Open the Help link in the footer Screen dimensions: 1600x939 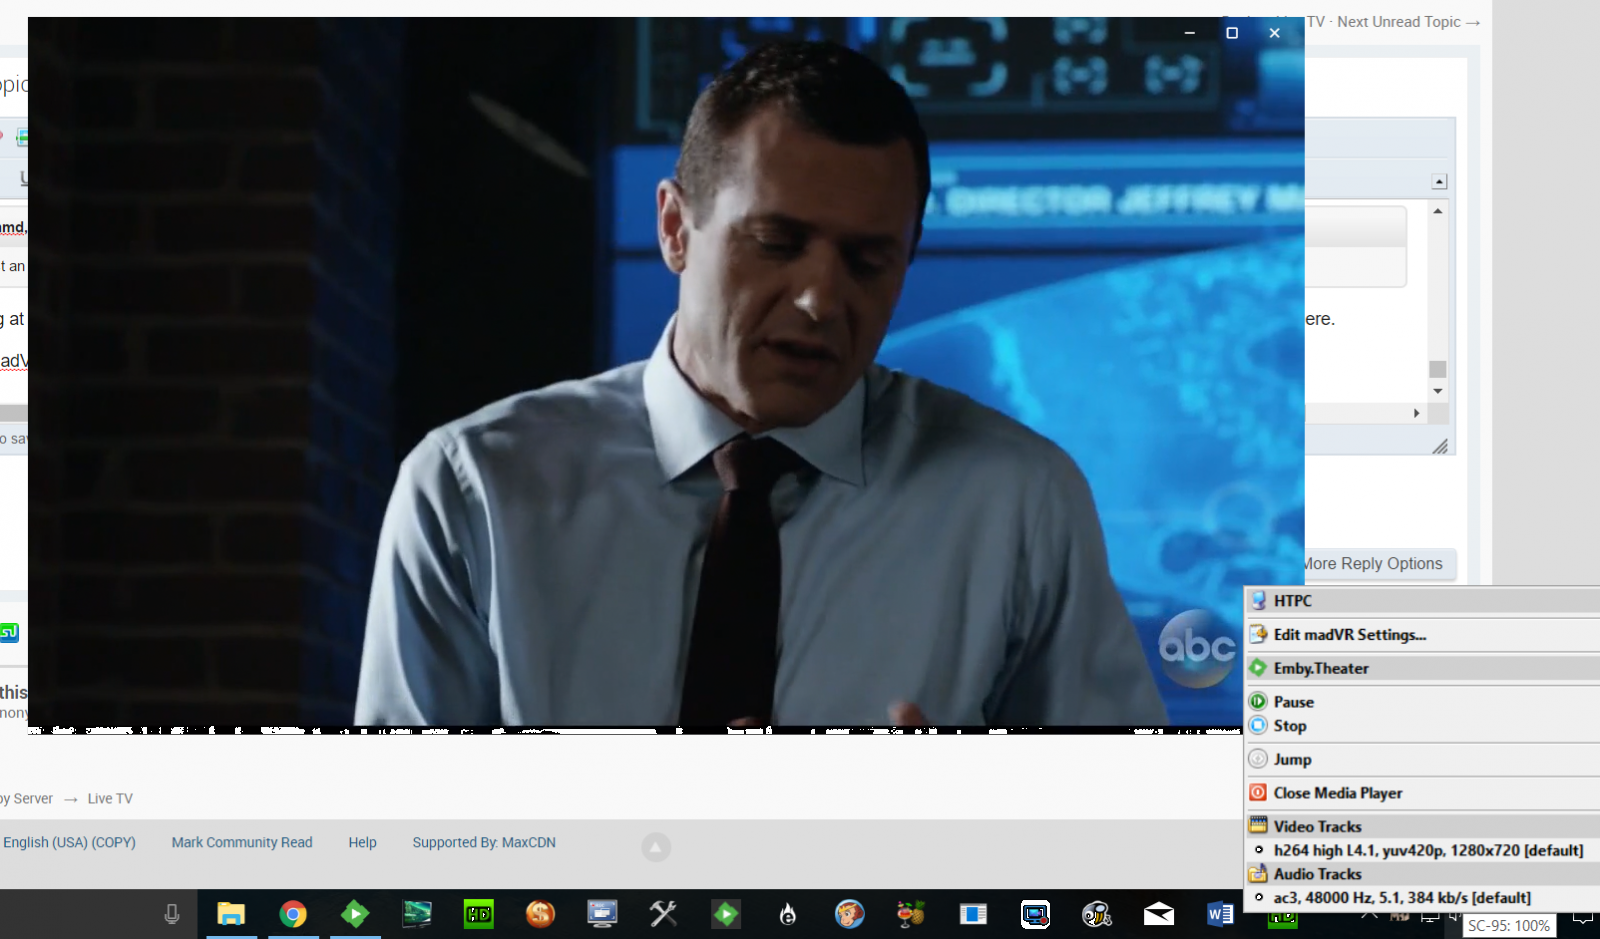(363, 843)
